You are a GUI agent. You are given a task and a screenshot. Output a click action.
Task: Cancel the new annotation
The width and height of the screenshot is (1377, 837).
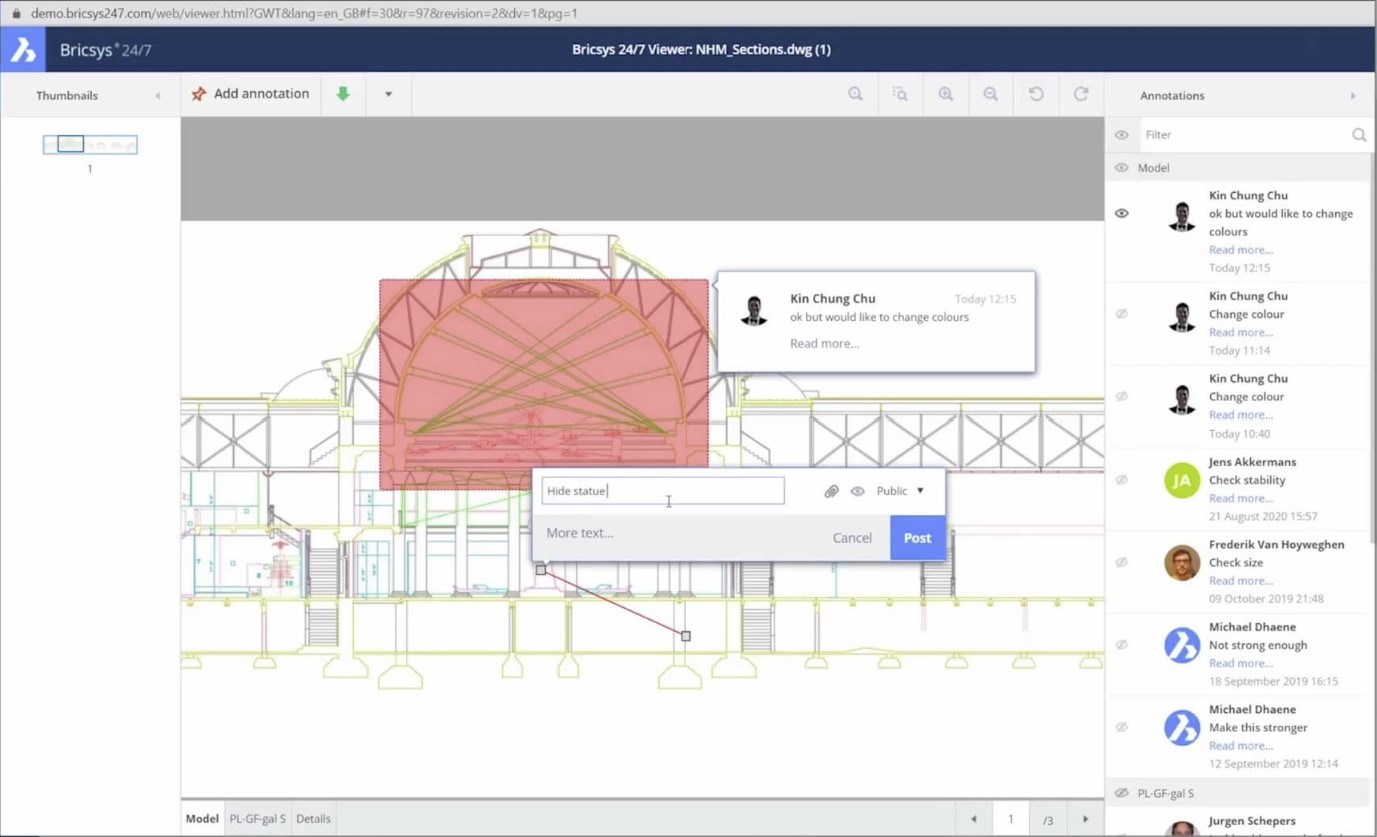[x=852, y=538]
